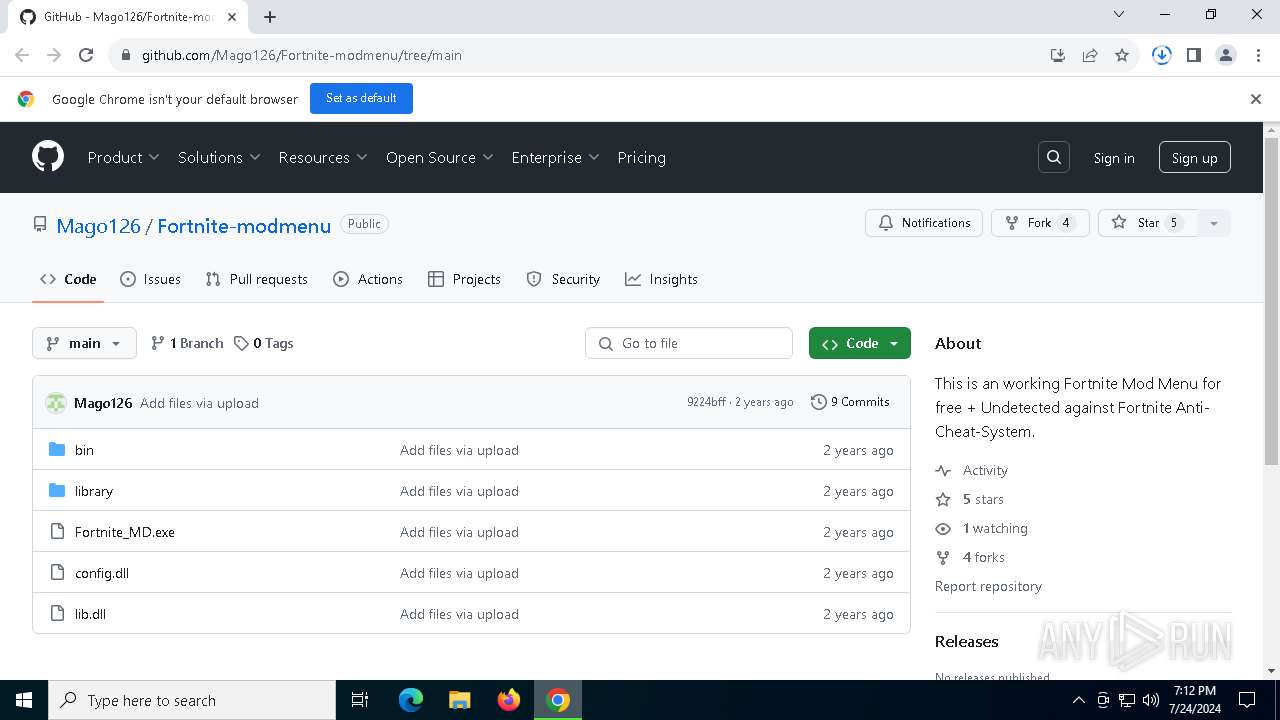Viewport: 1280px width, 720px height.
Task: Click the Windows Start button
Action: pyautogui.click(x=24, y=700)
